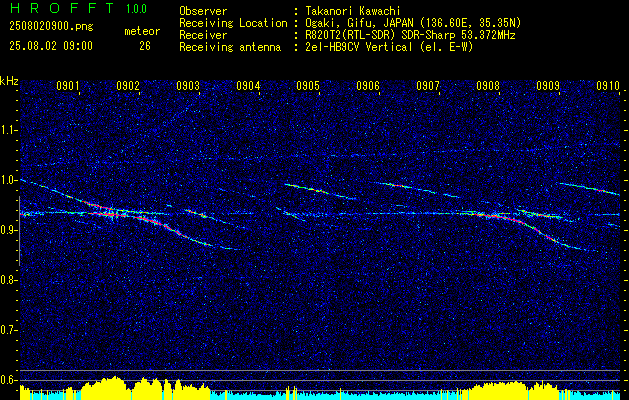Click the kHz axis unit label
This screenshot has height=400, width=629.
(9, 81)
